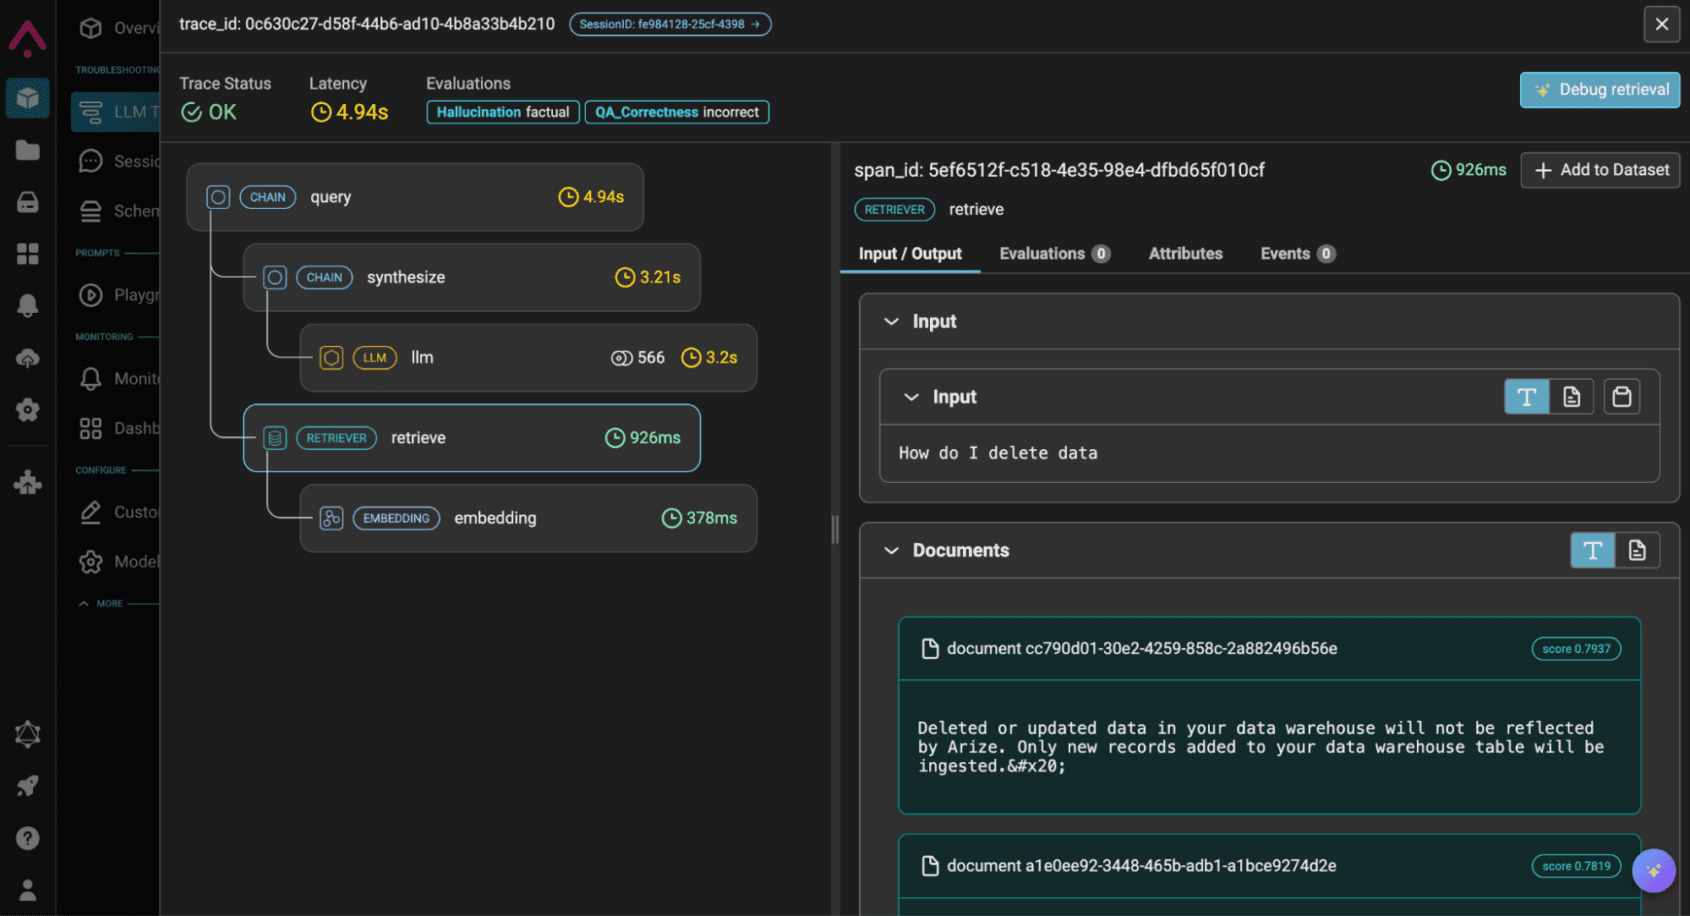Open the Attributes tab

(1185, 253)
